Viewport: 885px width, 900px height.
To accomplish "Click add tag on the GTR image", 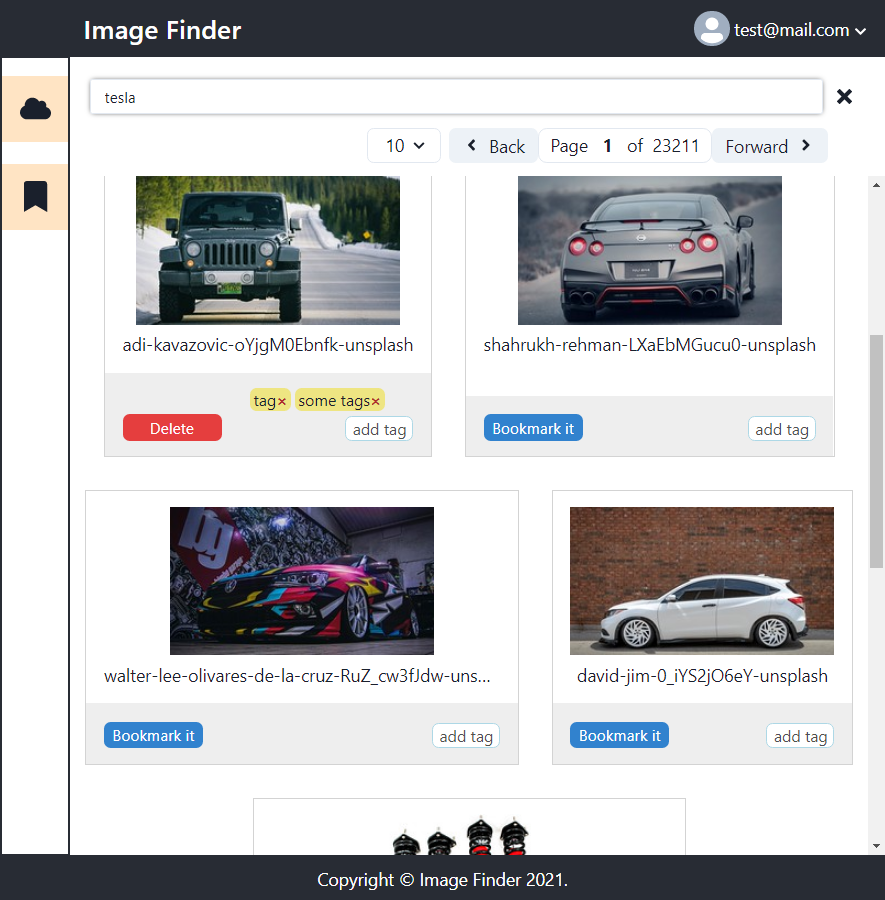I will click(x=781, y=428).
